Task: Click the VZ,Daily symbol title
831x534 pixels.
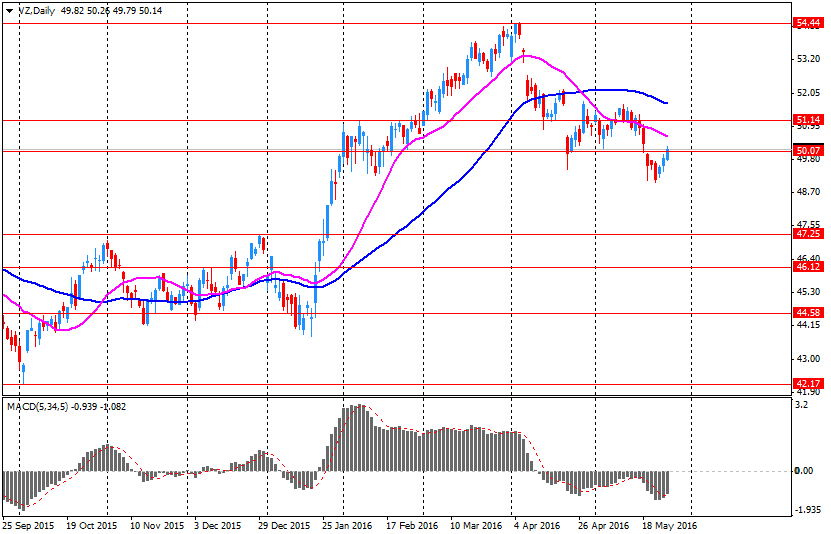Action: click(37, 11)
